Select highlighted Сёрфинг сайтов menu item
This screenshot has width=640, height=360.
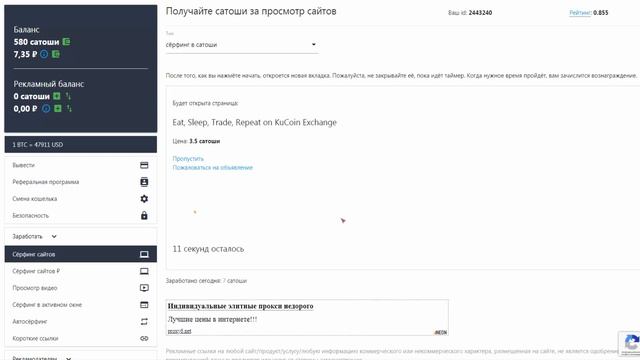(x=80, y=254)
